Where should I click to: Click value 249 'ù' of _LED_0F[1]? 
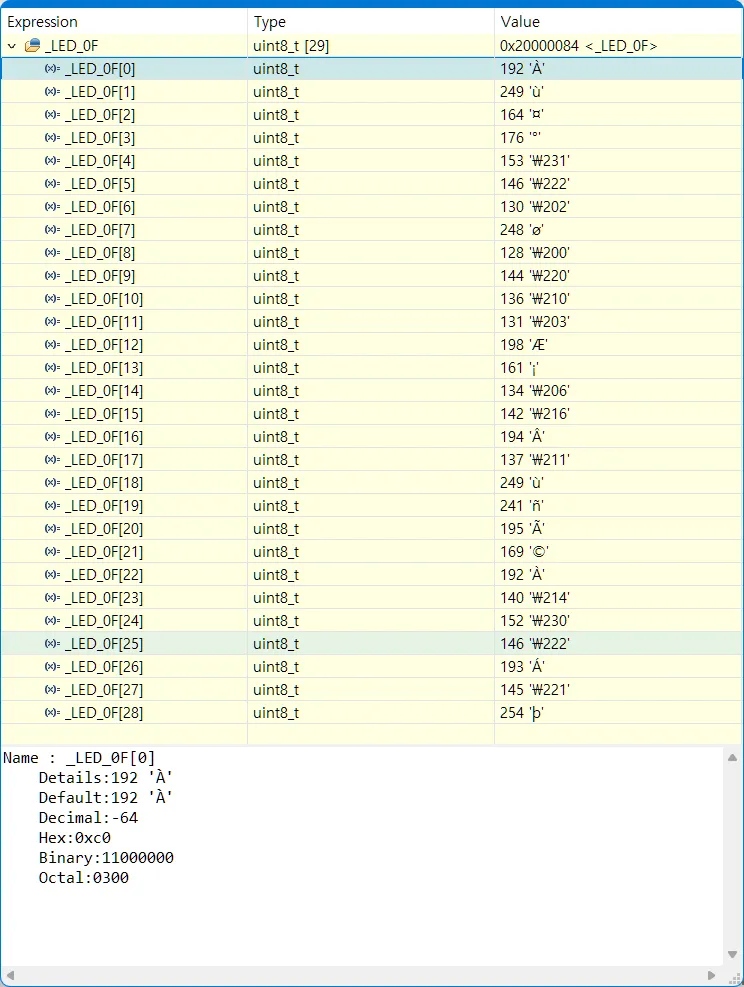point(522,92)
